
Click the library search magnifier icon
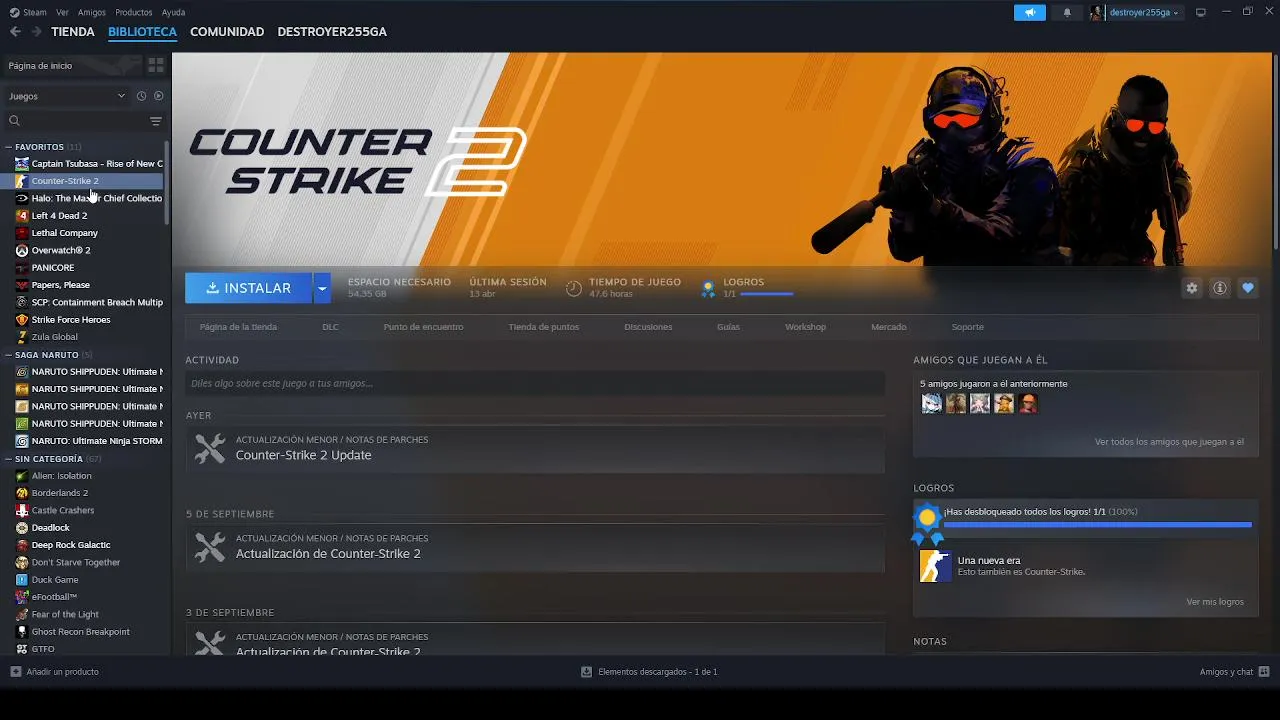click(x=14, y=121)
